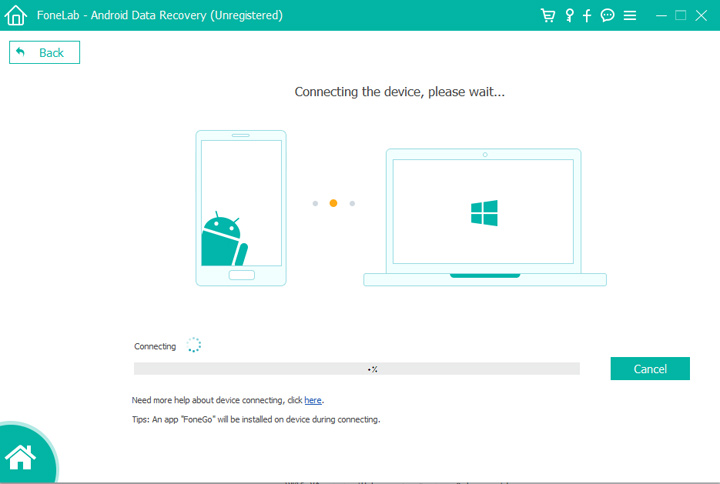The width and height of the screenshot is (720, 484).
Task: Cancel the device connection
Action: point(650,369)
